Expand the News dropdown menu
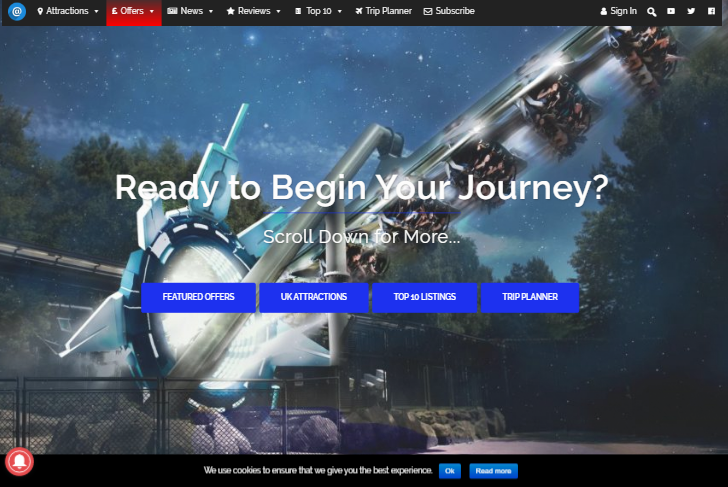 point(190,11)
